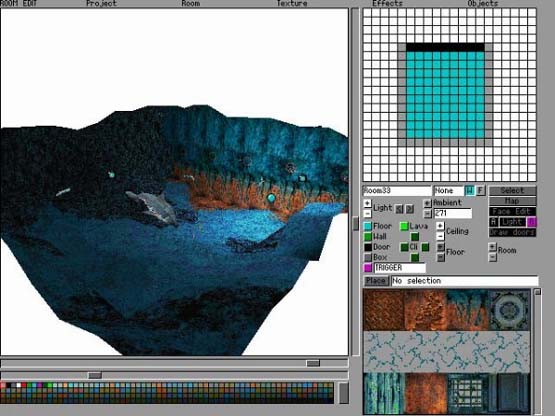Select the metal grate texture
The width and height of the screenshot is (555, 416).
point(467,393)
